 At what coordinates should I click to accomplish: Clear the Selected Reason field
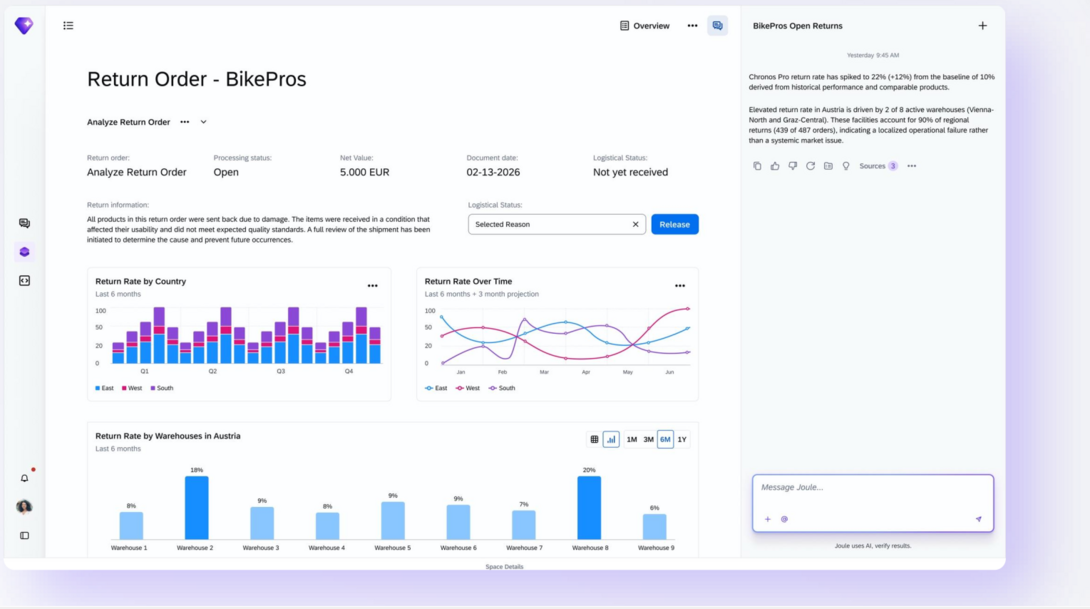coord(635,225)
